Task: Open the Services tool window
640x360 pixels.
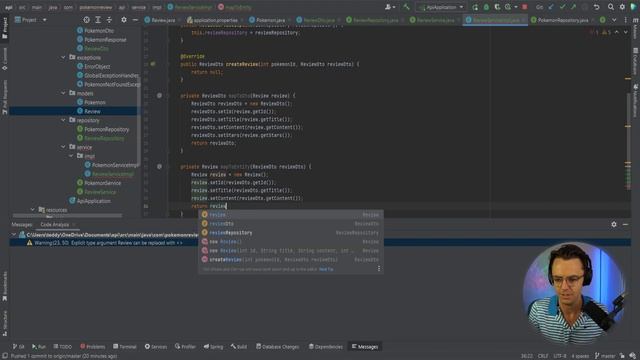Action: 156,347
